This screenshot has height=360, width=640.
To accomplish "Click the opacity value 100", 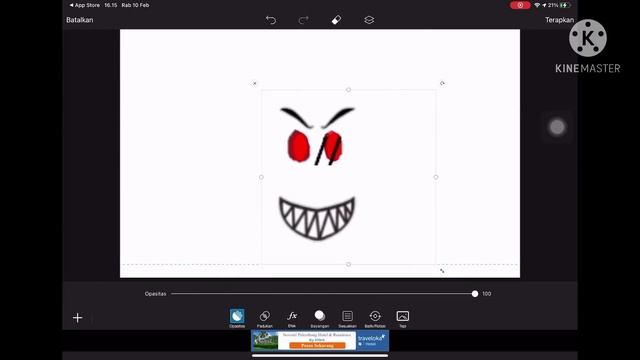I will (487, 294).
